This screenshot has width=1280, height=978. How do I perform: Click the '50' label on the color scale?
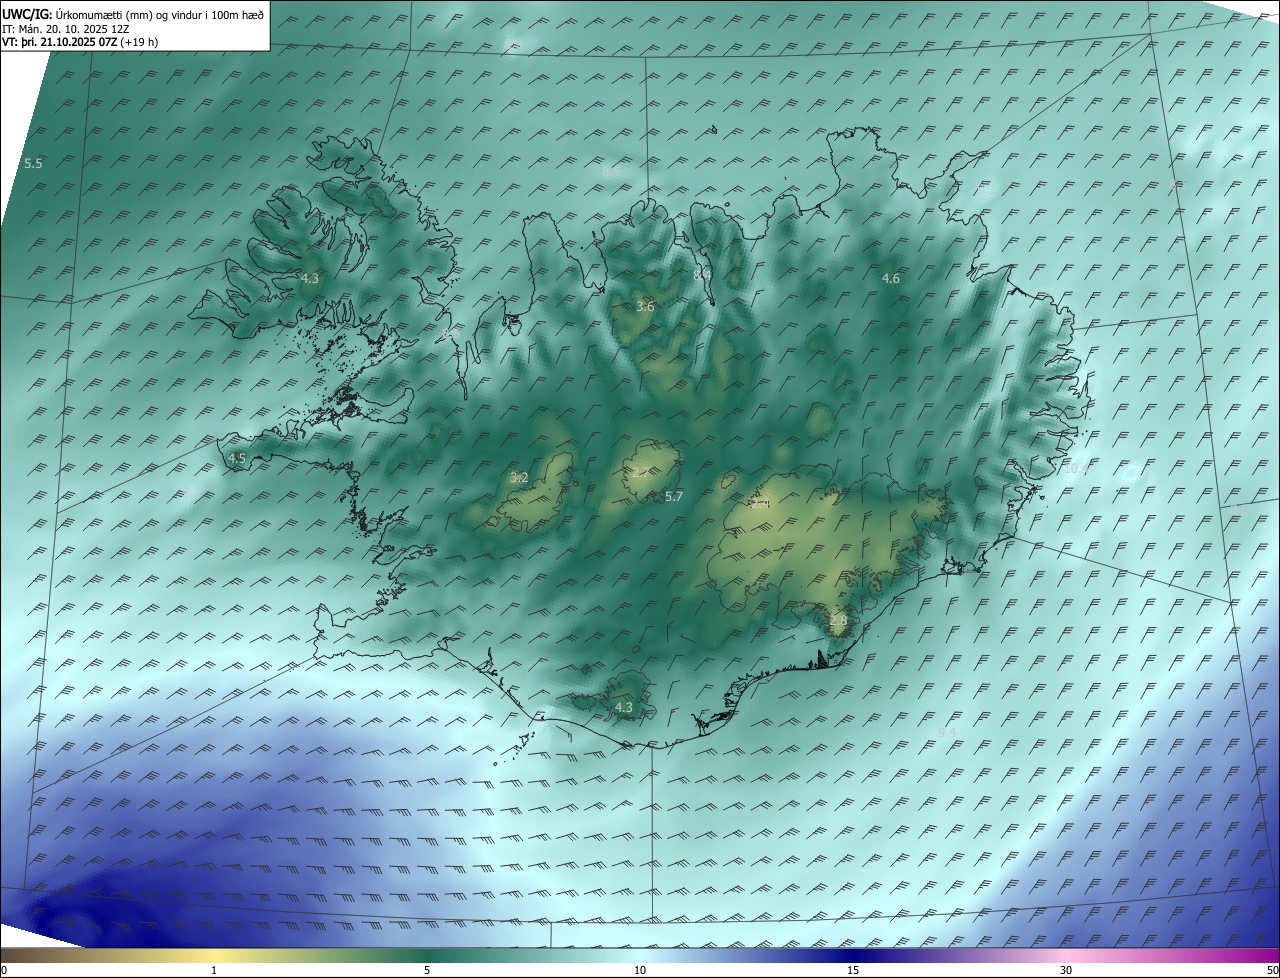(x=1272, y=970)
